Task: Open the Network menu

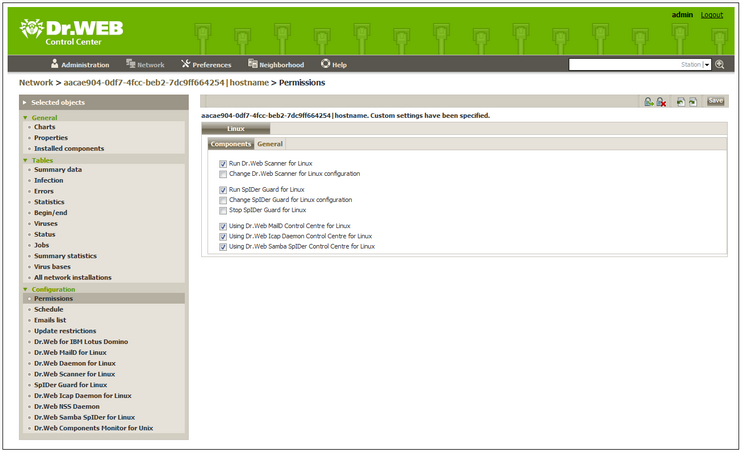Action: (145, 64)
